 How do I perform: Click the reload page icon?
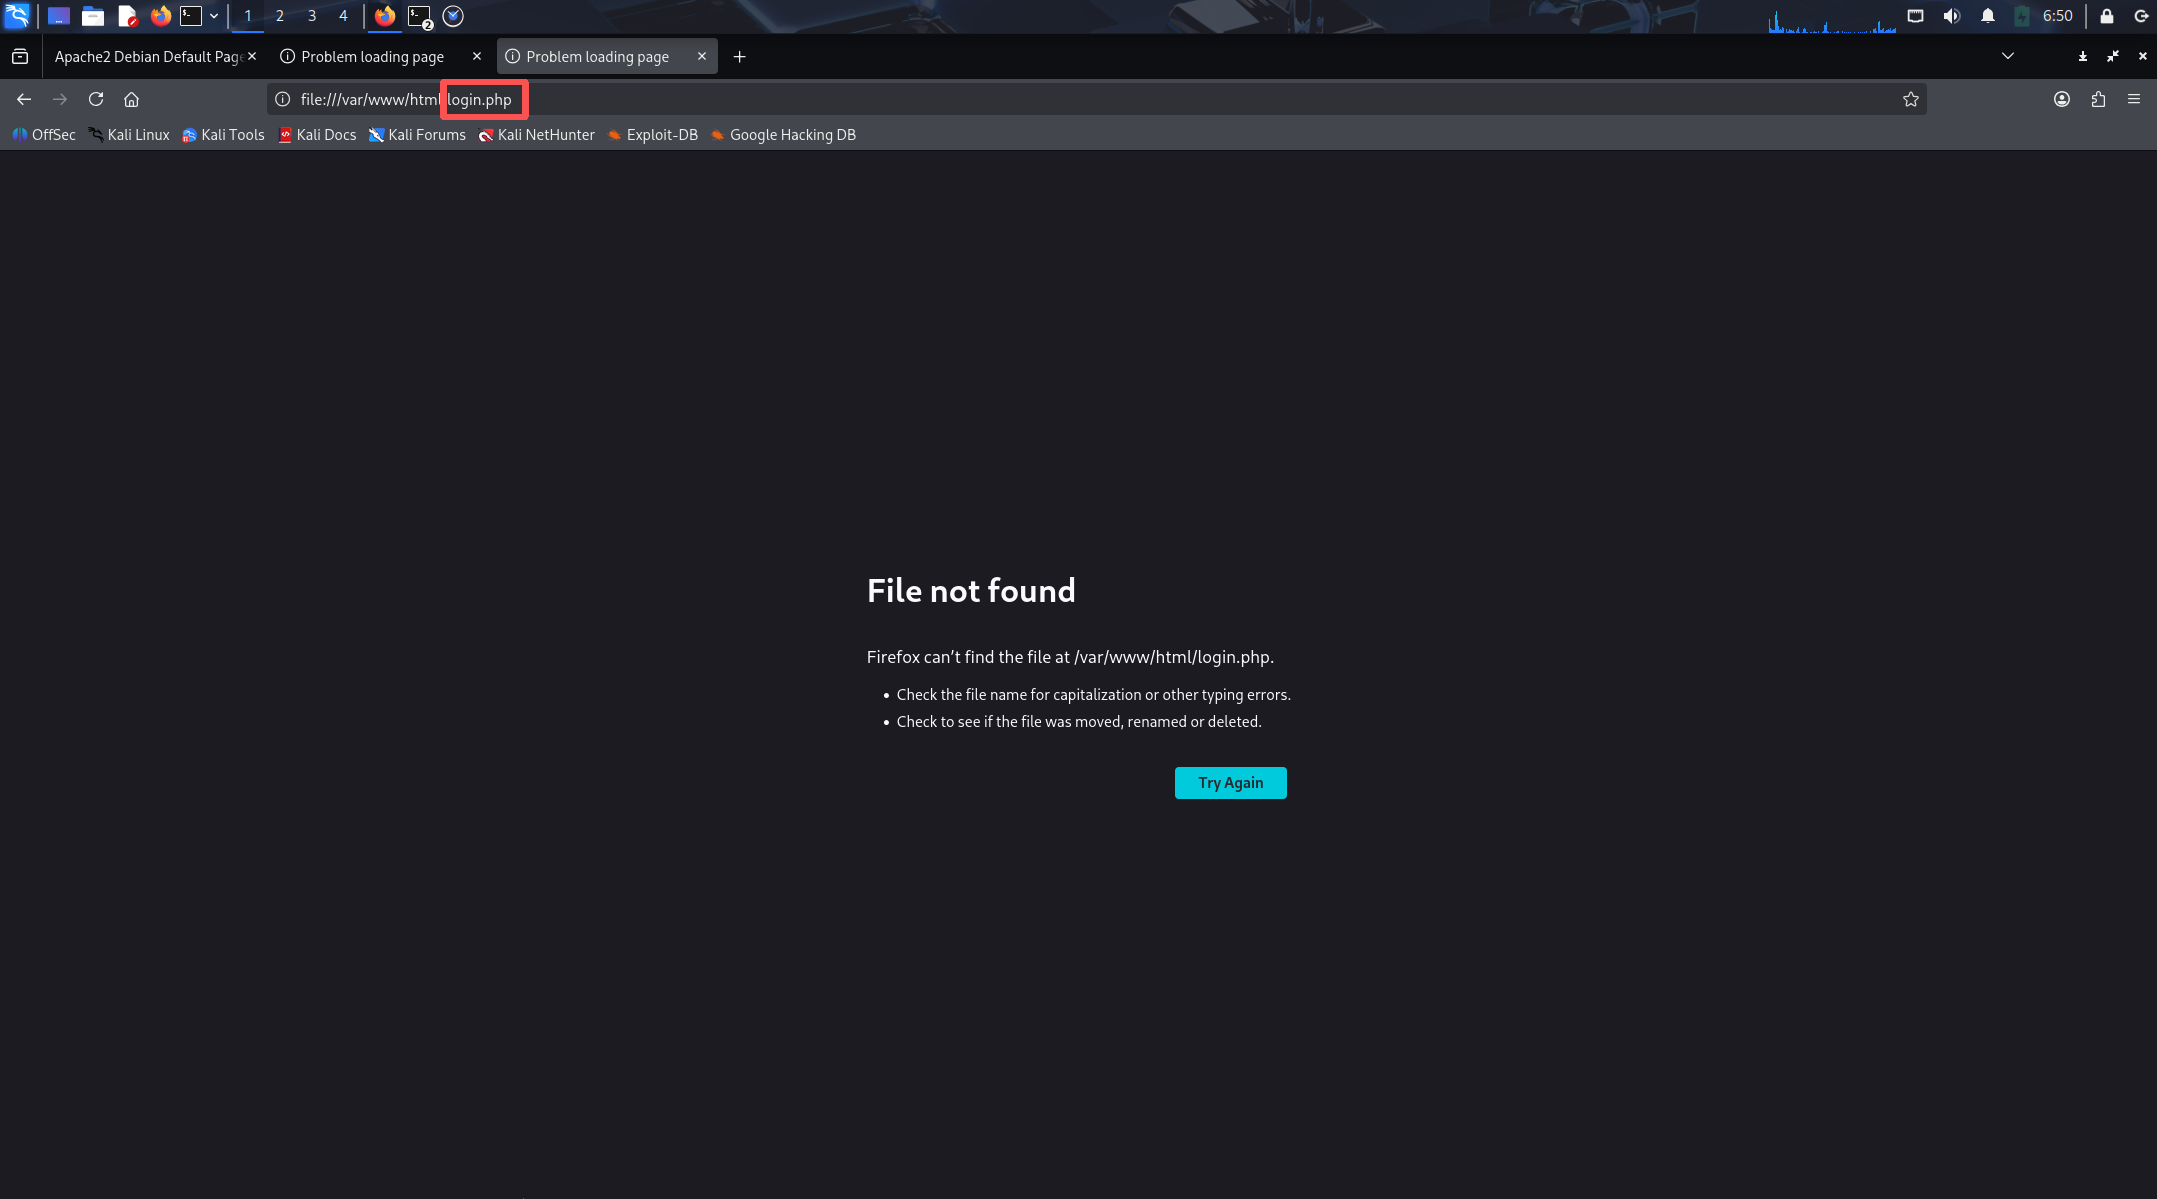[x=96, y=99]
